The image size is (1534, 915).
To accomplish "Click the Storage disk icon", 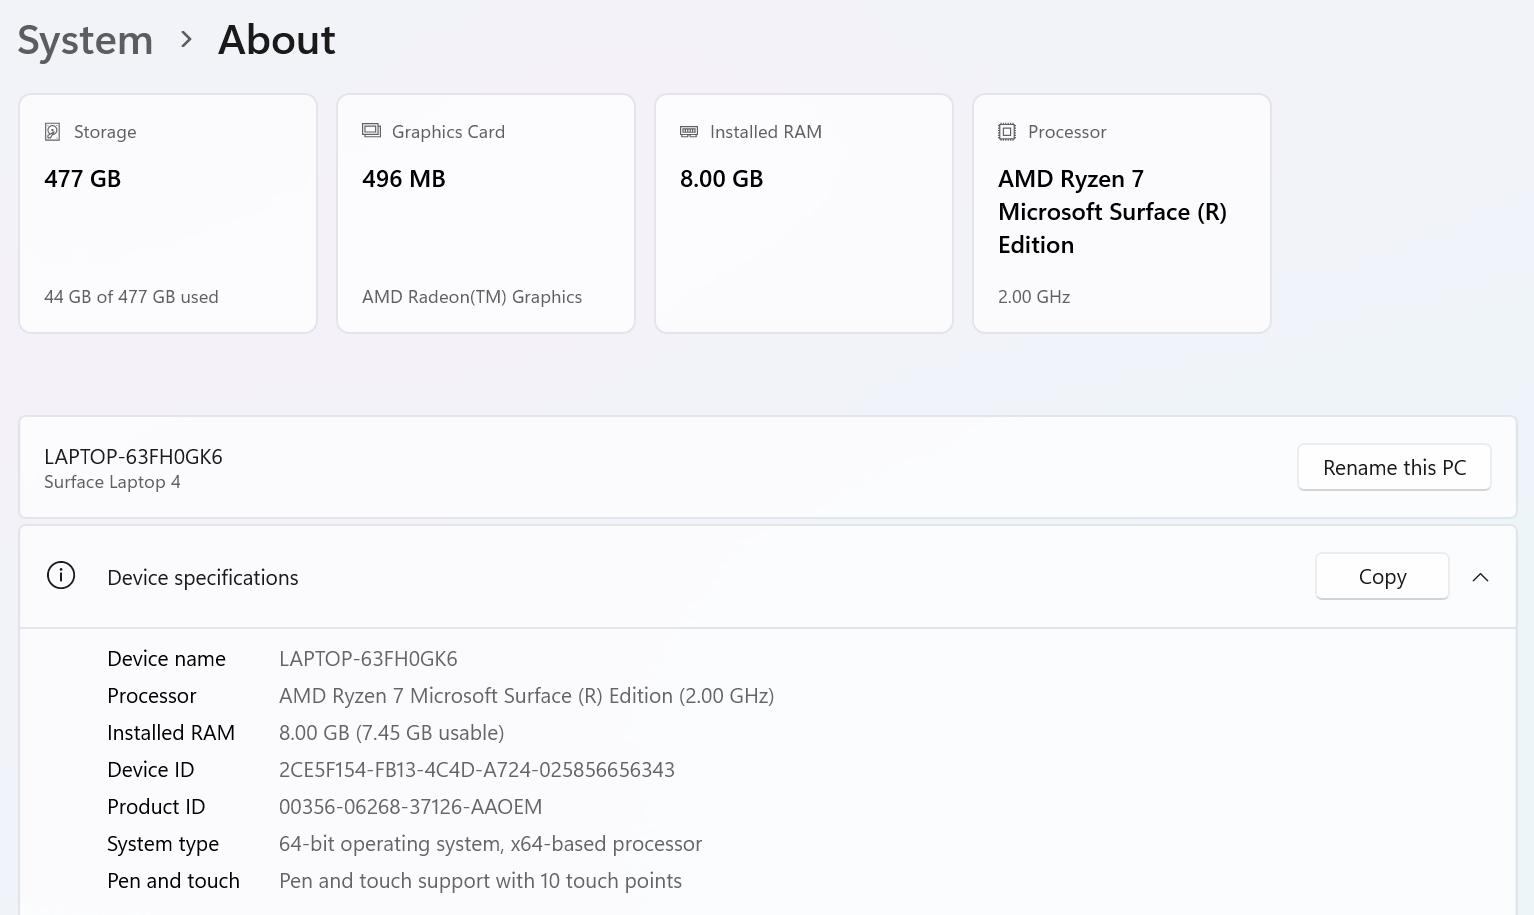I will coord(53,132).
